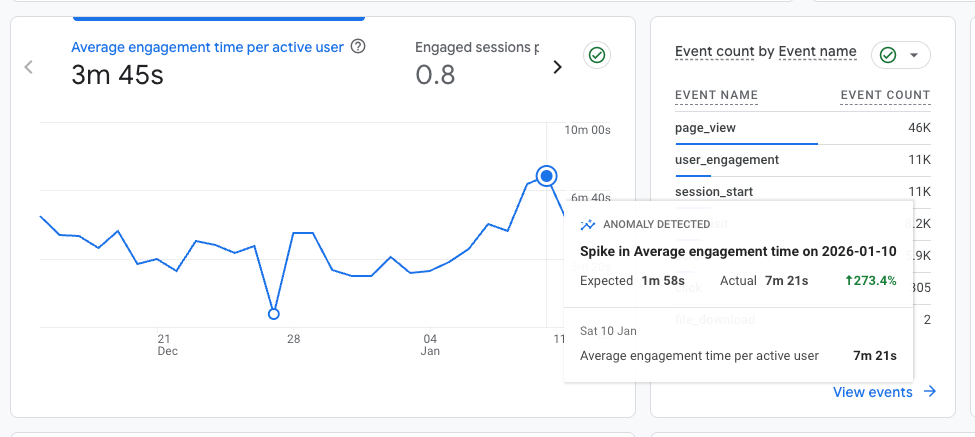This screenshot has width=975, height=437.
Task: Click the hollow anomaly dip marker on chart
Action: pyautogui.click(x=274, y=314)
